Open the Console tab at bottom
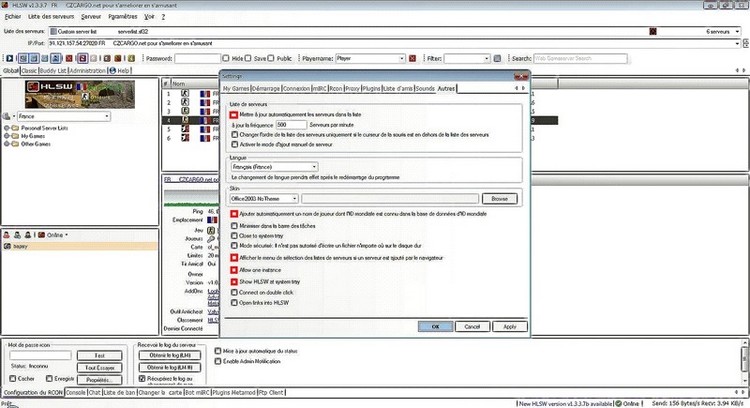 pos(76,393)
